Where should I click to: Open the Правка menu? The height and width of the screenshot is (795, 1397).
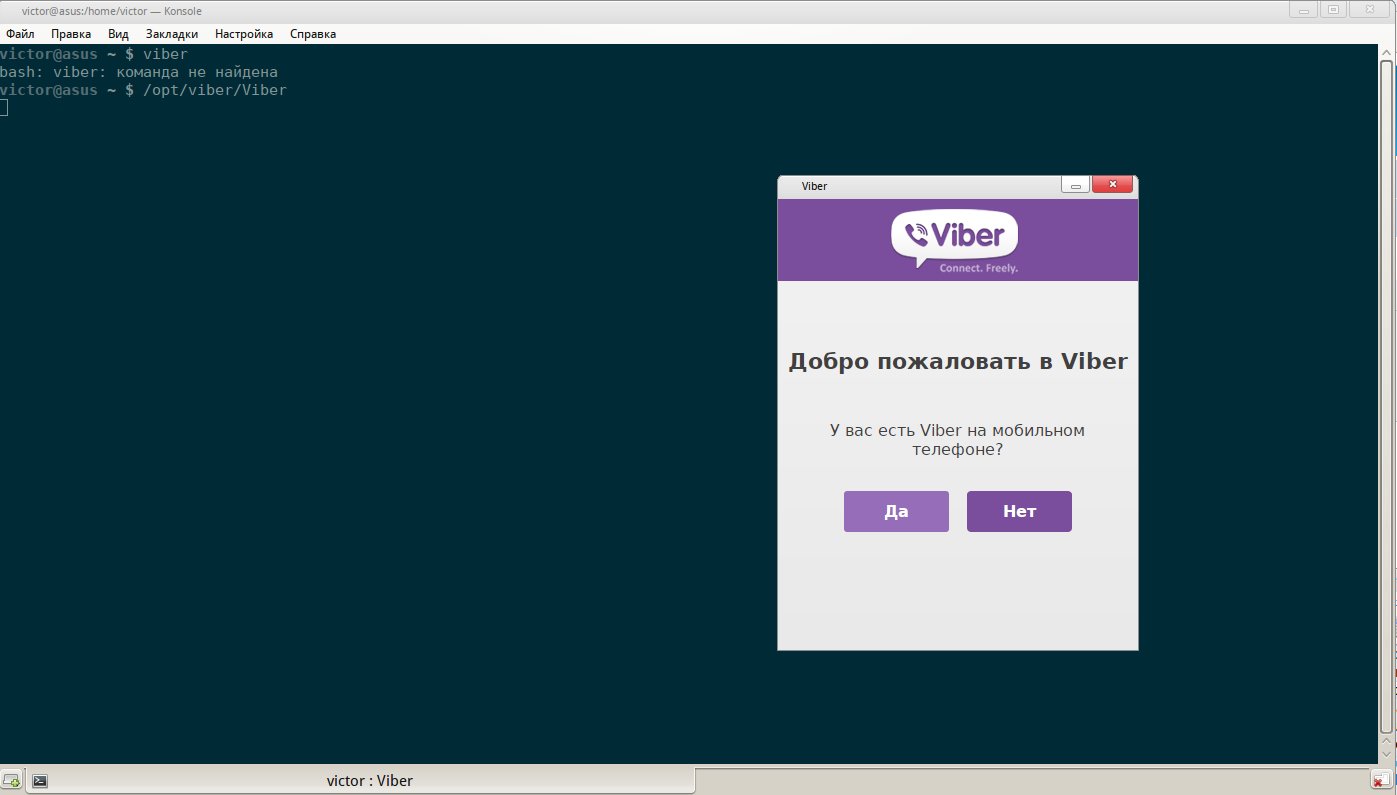point(71,34)
